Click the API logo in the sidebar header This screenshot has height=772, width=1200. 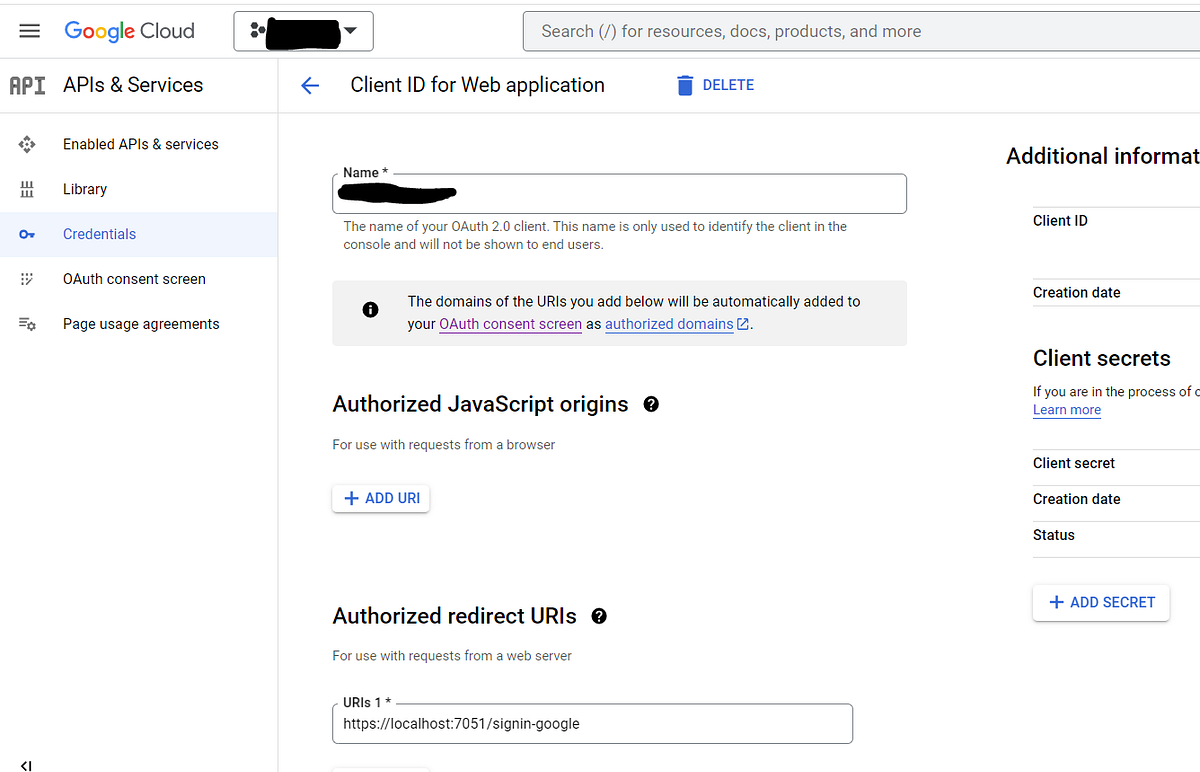(27, 85)
